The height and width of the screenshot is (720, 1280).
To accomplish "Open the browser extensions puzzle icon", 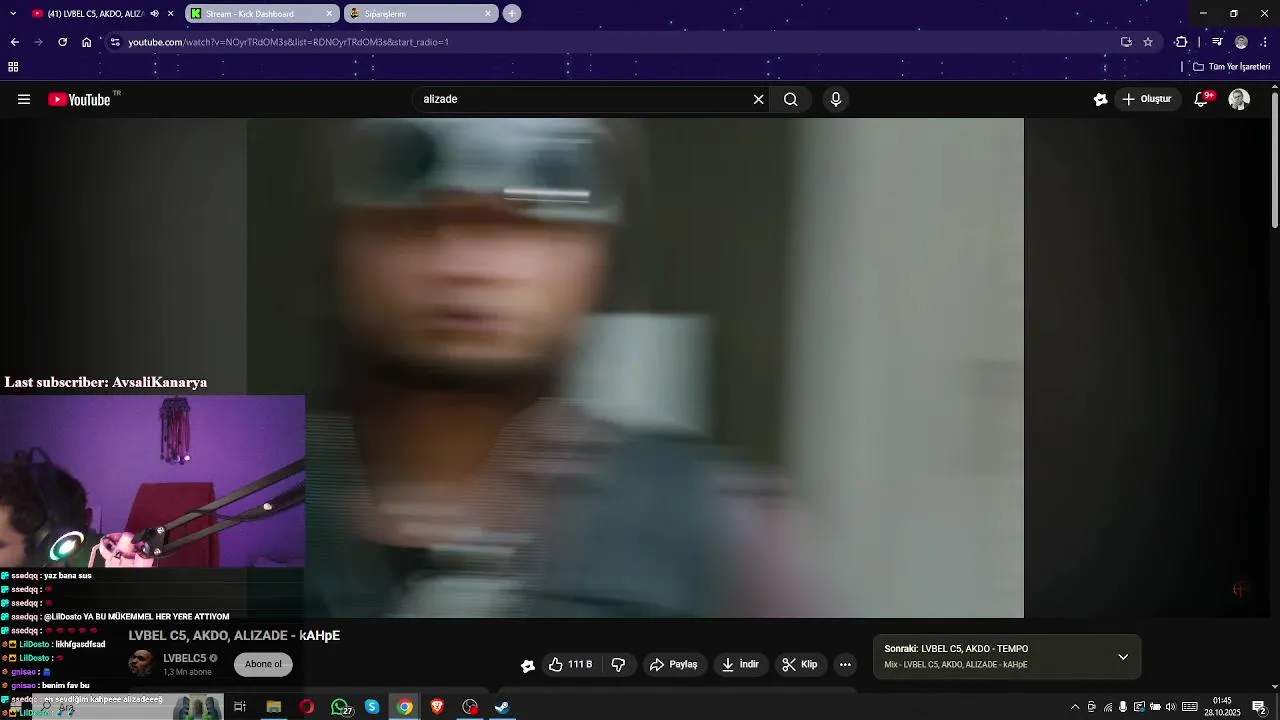I will (1181, 42).
